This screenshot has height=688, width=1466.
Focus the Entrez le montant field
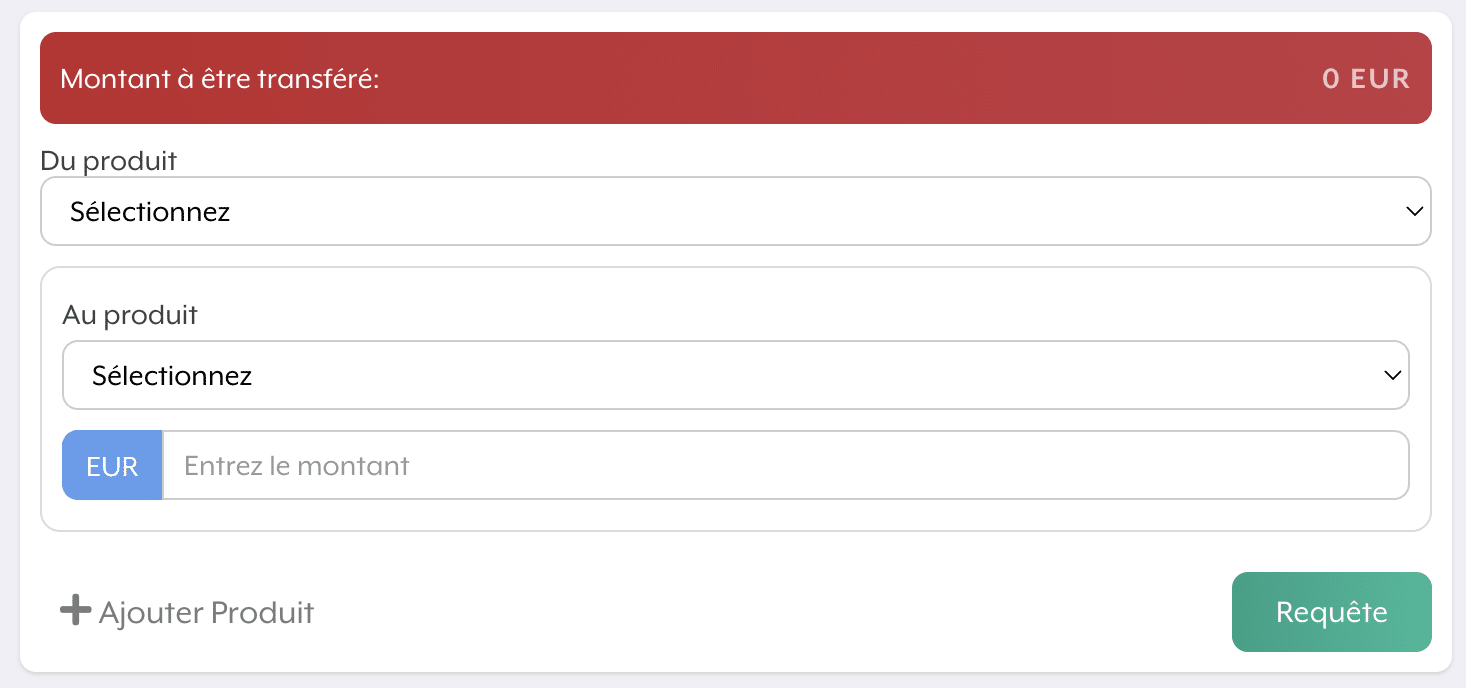[785, 466]
